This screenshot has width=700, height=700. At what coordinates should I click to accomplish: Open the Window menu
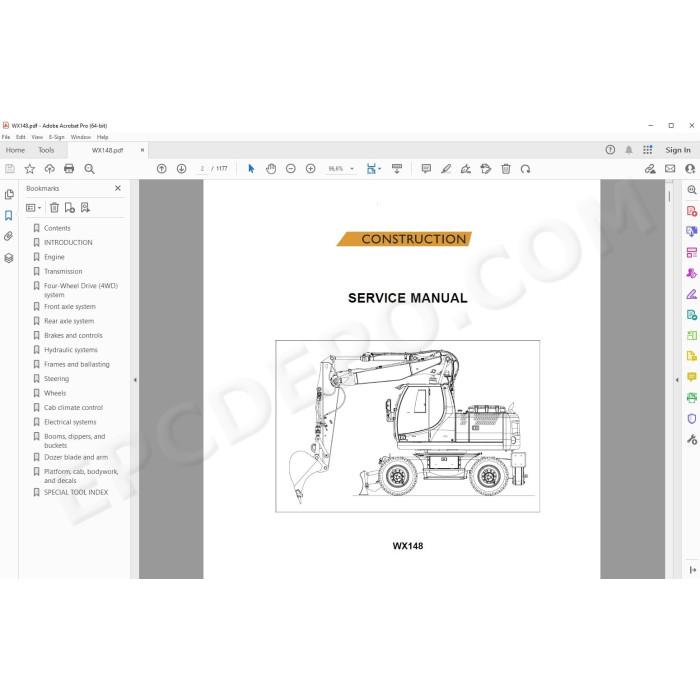(81, 137)
